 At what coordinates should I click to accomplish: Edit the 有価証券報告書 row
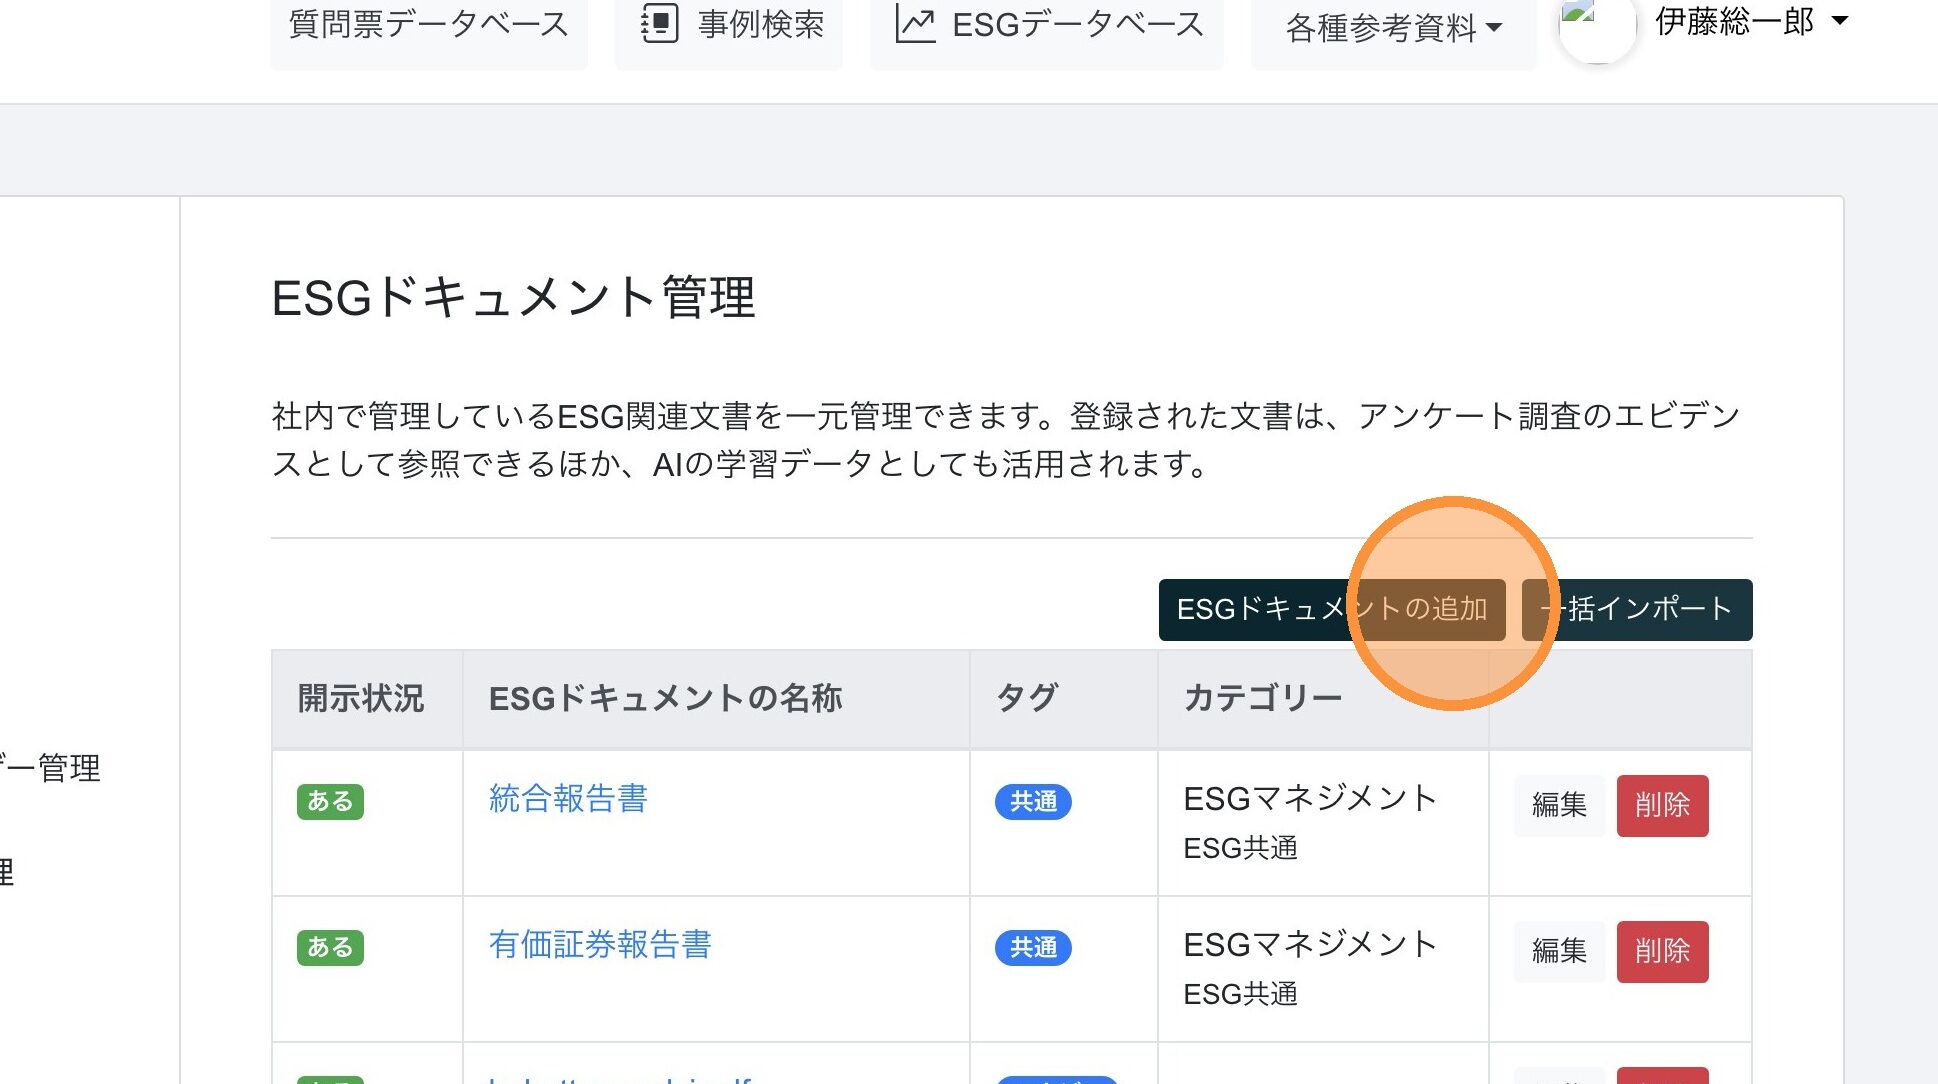click(x=1559, y=951)
